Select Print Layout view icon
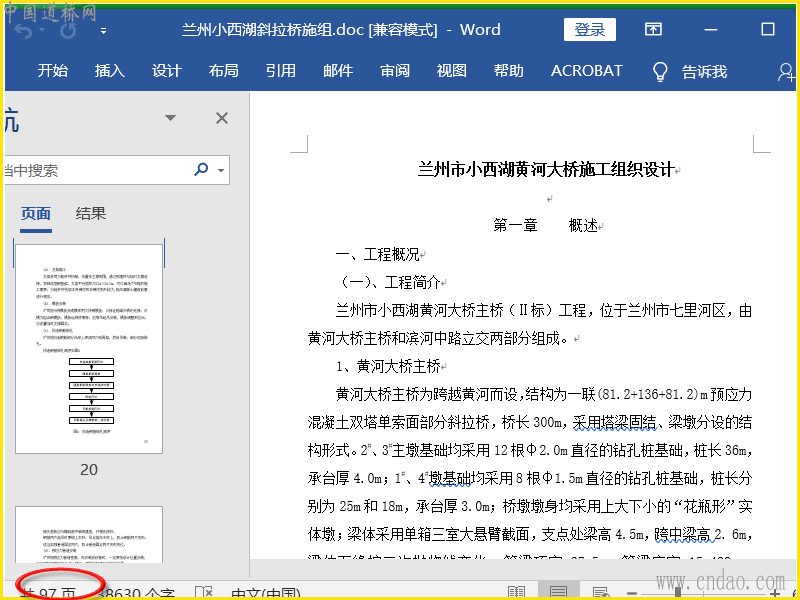800x600 pixels. coord(559,592)
